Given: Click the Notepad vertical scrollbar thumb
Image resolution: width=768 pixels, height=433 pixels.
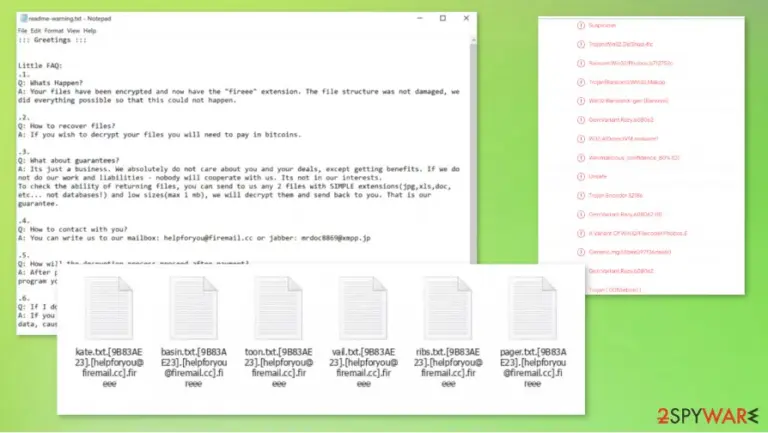Looking at the screenshot, I should (473, 154).
